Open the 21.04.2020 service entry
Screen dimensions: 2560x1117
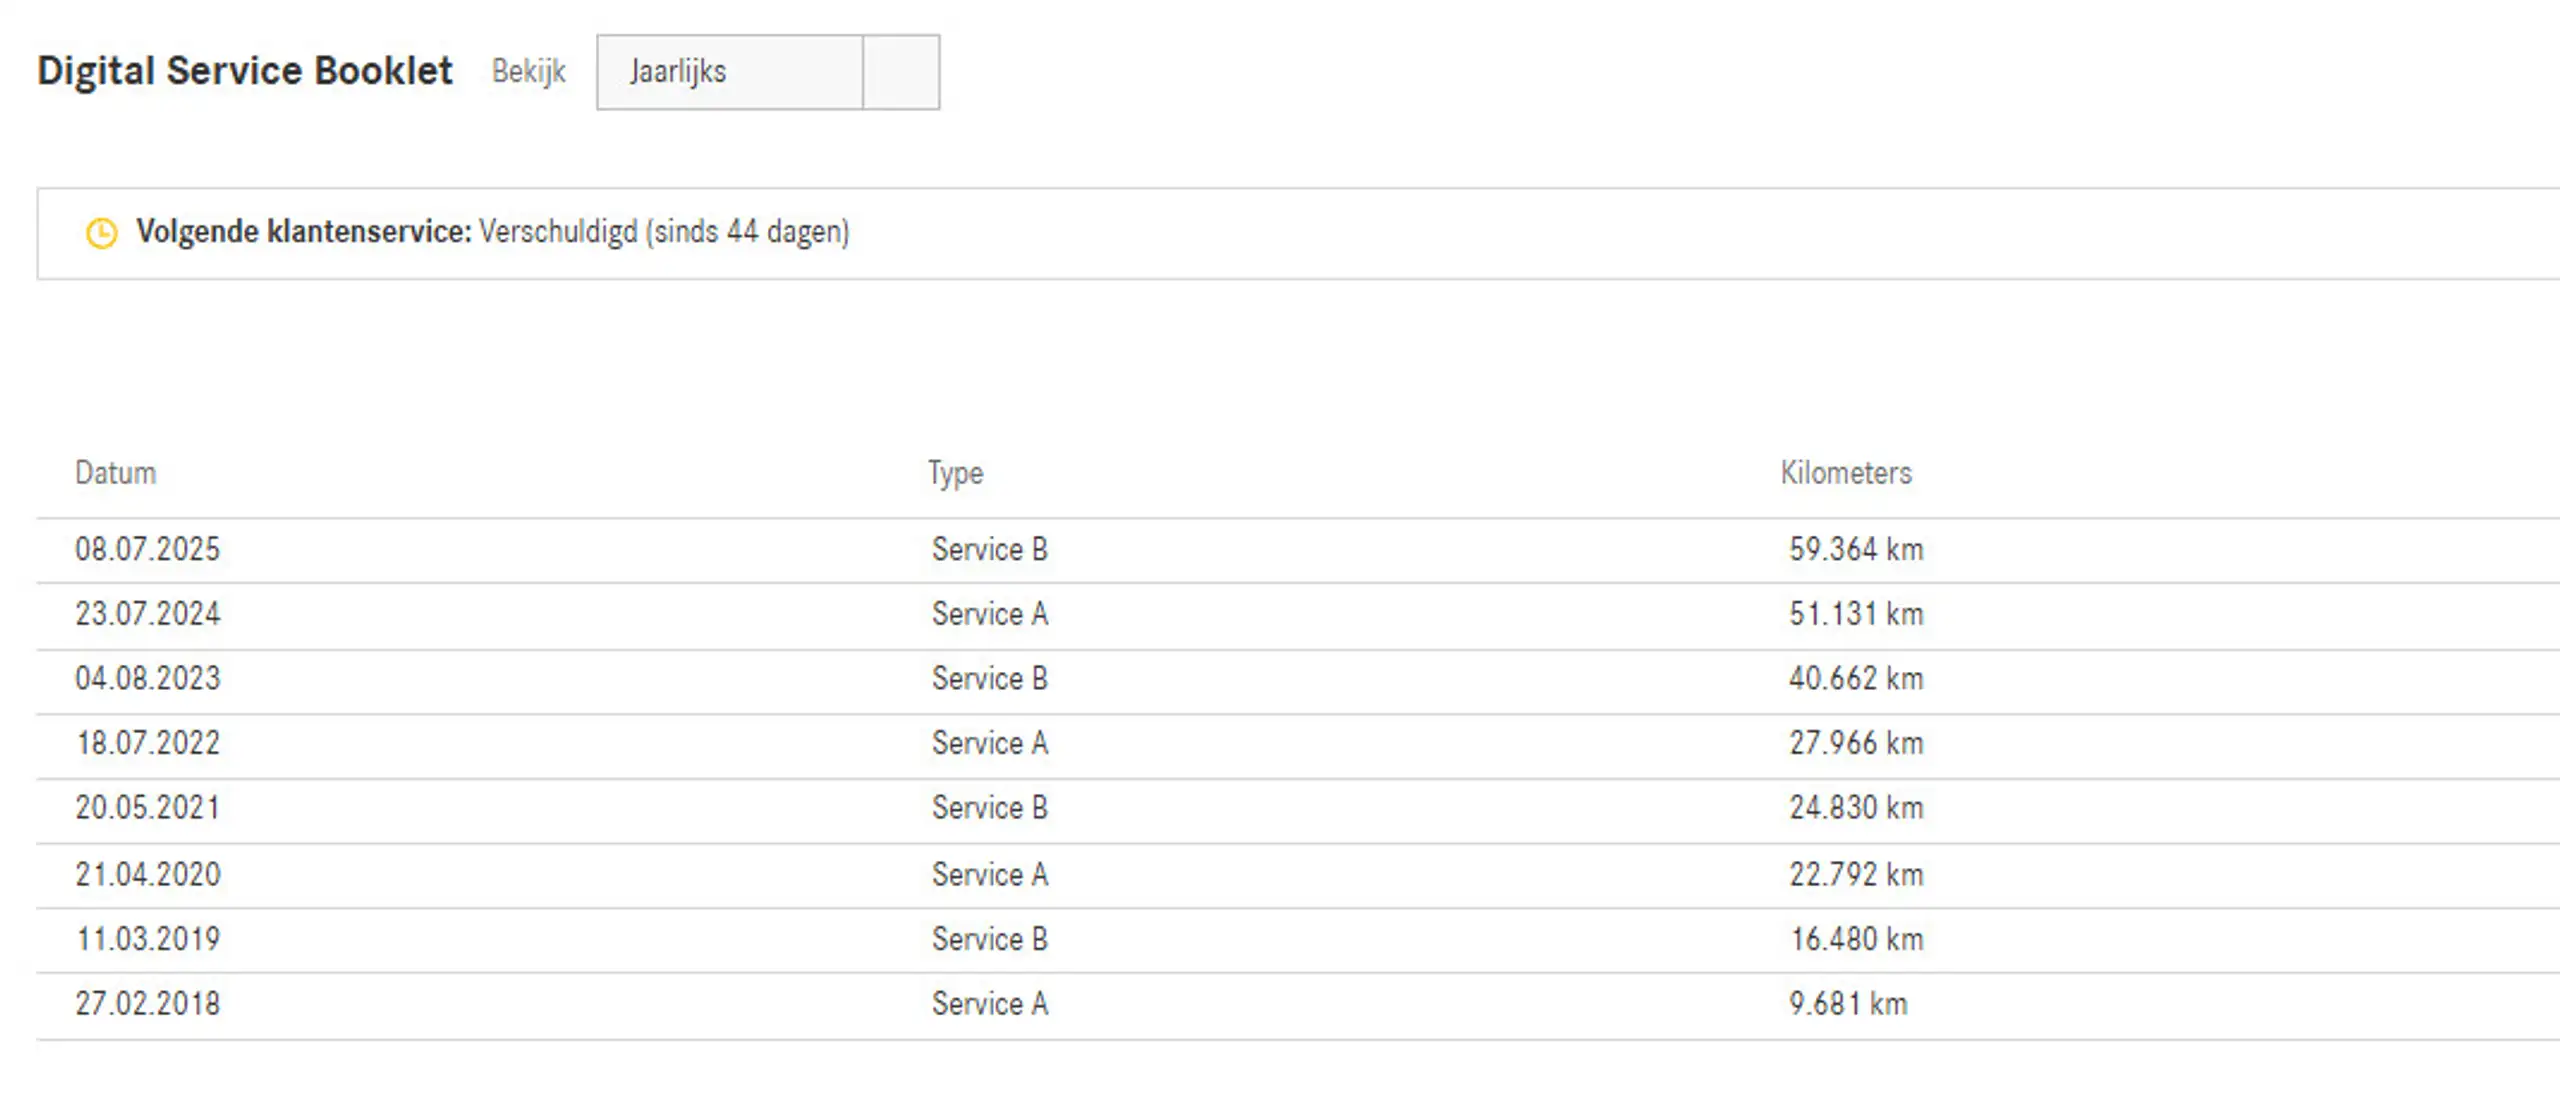click(1298, 875)
